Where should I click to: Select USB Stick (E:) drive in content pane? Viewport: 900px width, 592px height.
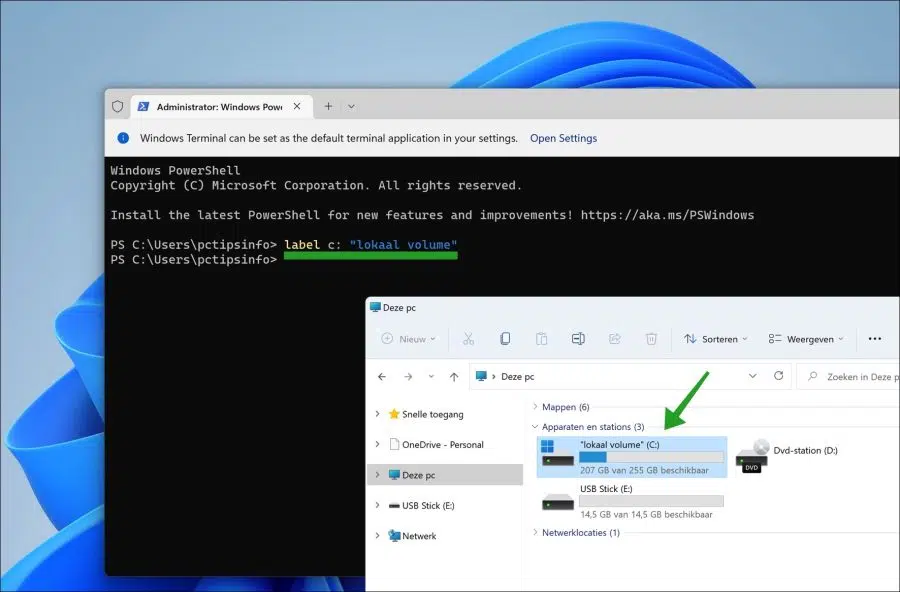click(632, 501)
